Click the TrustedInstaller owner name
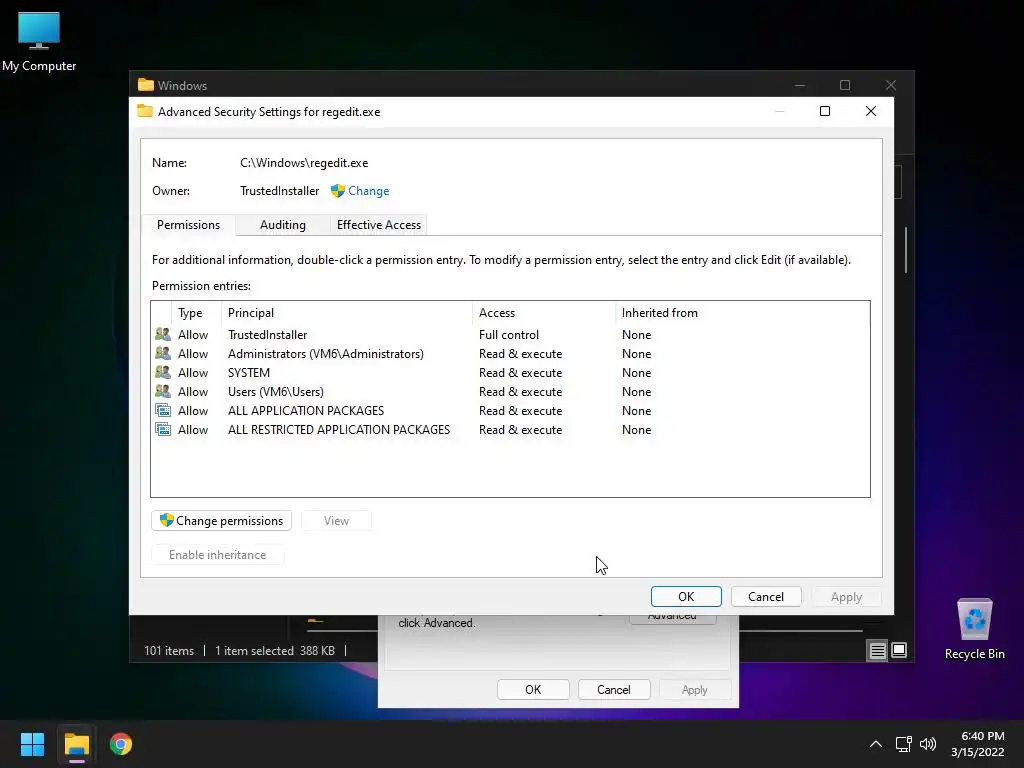This screenshot has width=1024, height=768. [280, 191]
